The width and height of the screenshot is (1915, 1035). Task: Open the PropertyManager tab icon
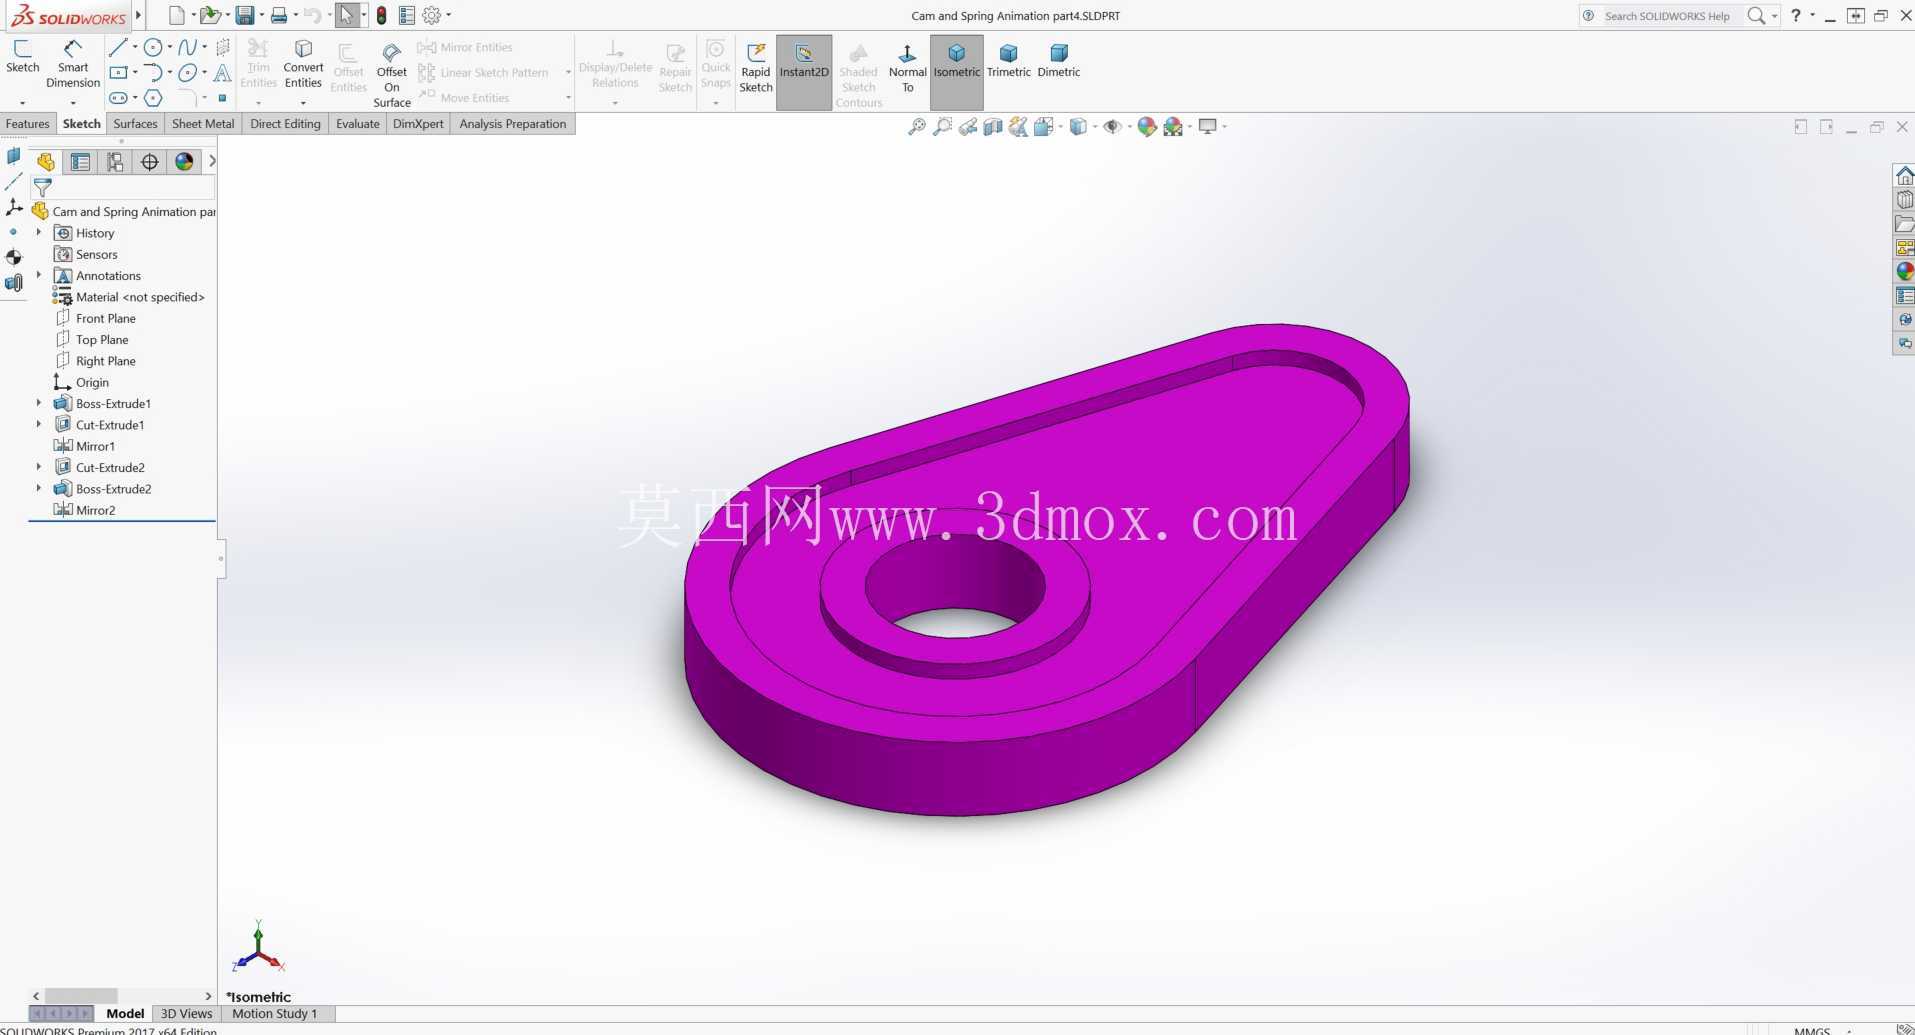click(80, 162)
